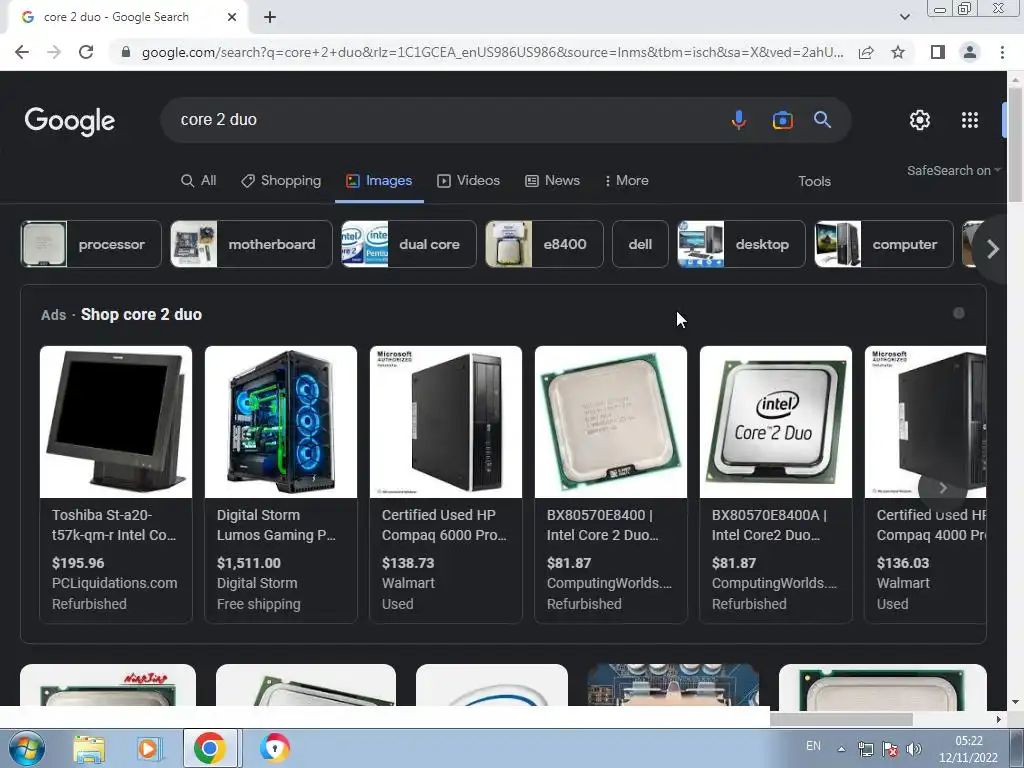Click the magnifier search button
Screen dimensions: 1024x768
(x=822, y=120)
